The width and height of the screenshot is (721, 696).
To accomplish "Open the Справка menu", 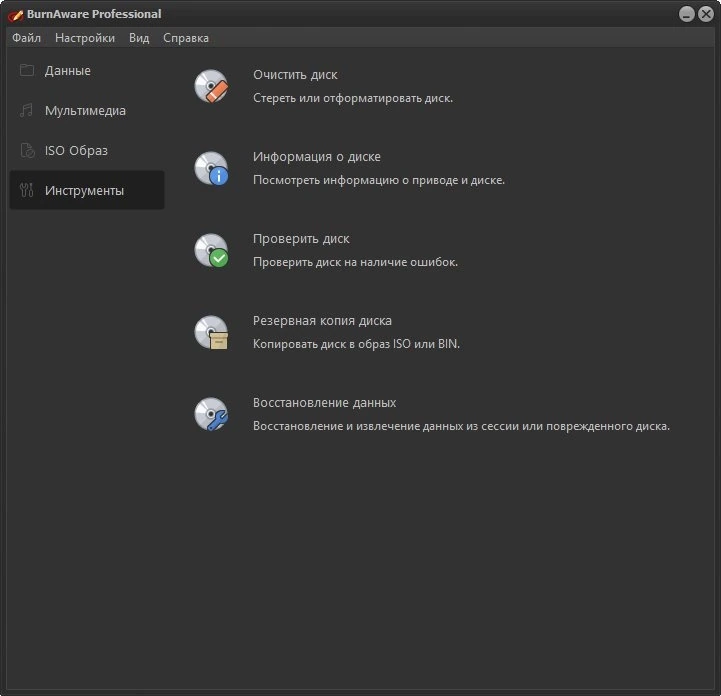I will tap(186, 38).
